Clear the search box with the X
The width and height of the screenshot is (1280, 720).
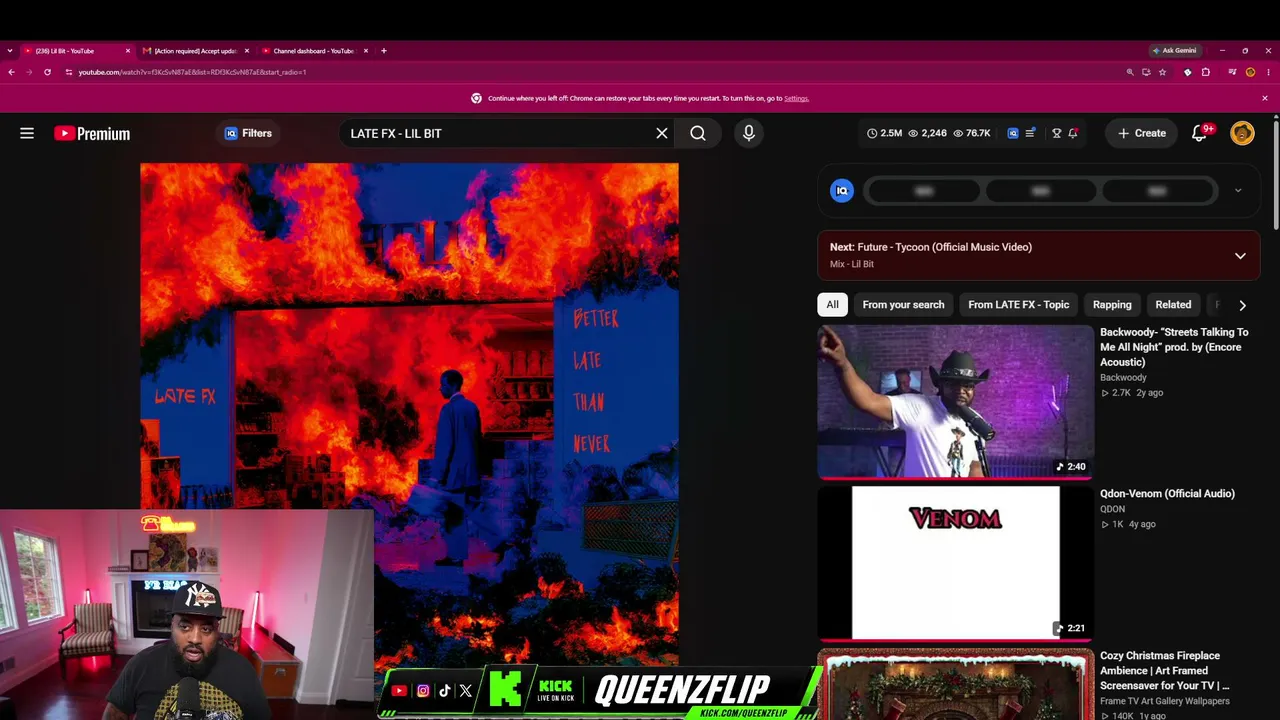[x=662, y=133]
